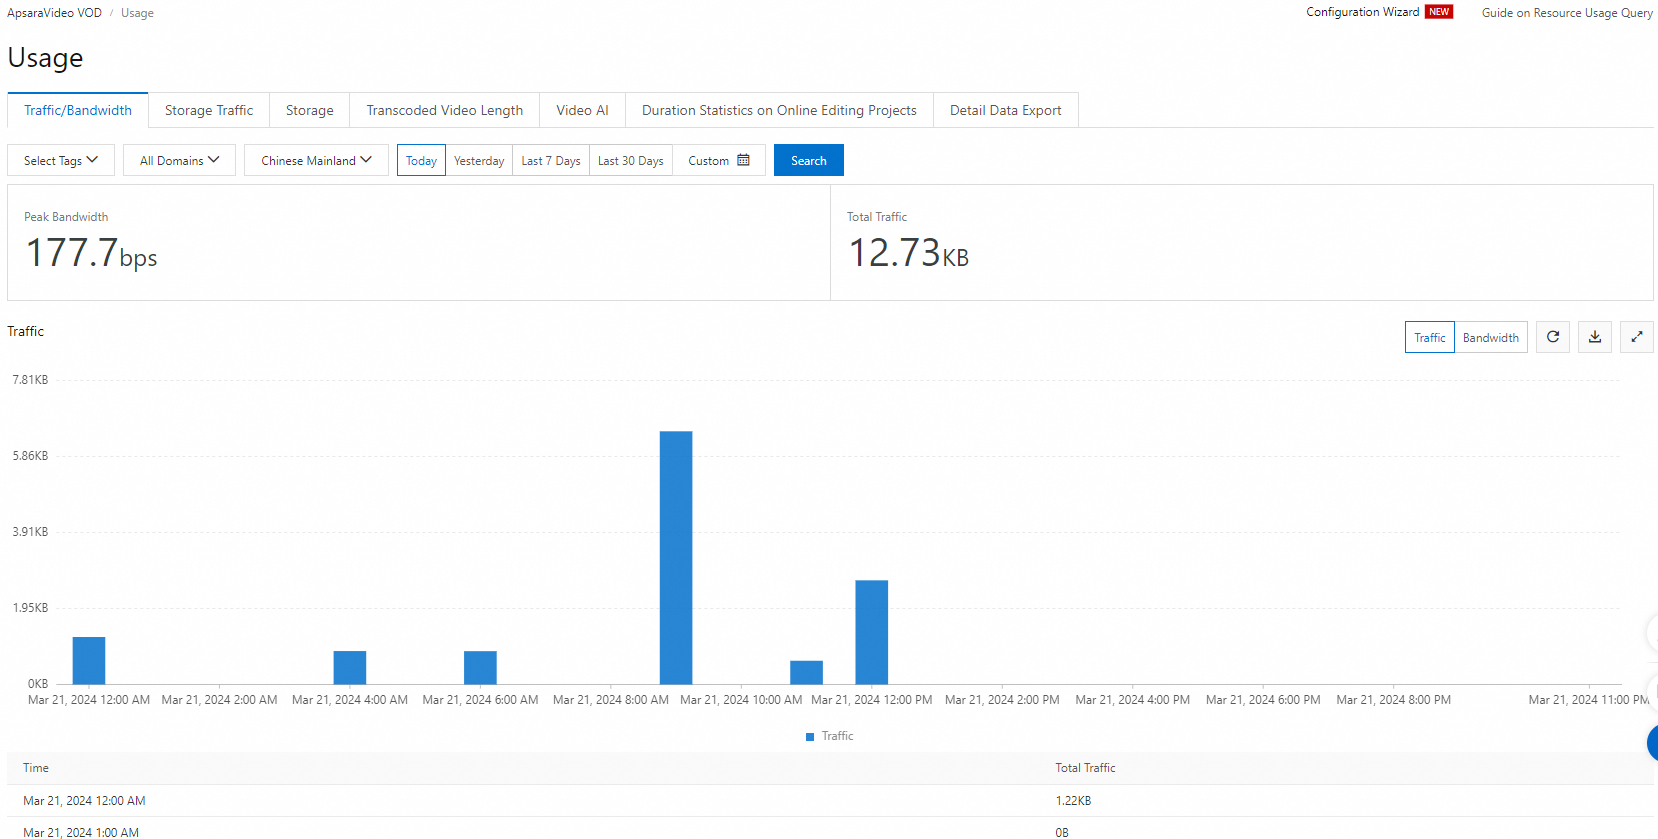Click the Mar 21, 2024 12:00 AM table row
Image resolution: width=1658 pixels, height=839 pixels.
(830, 801)
